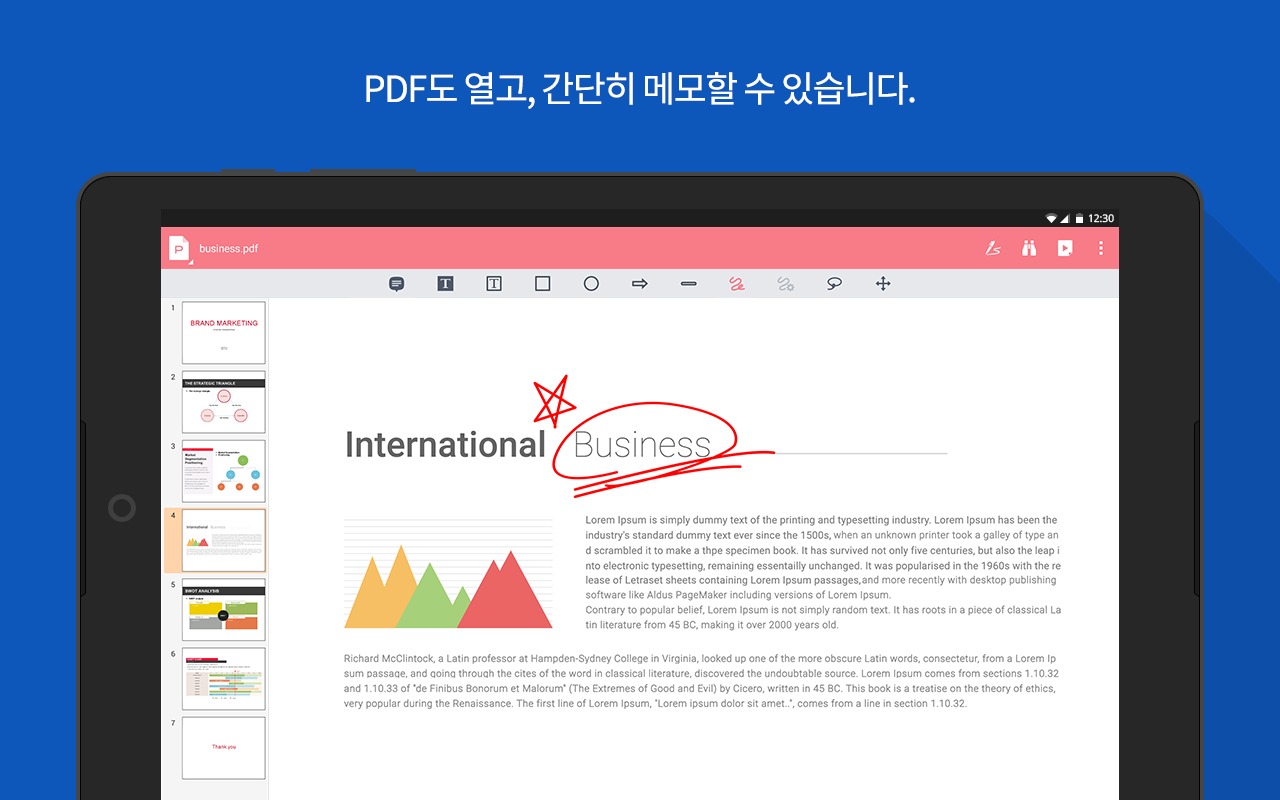The image size is (1280, 800).
Task: Select the outlined text box tool
Action: pos(494,284)
